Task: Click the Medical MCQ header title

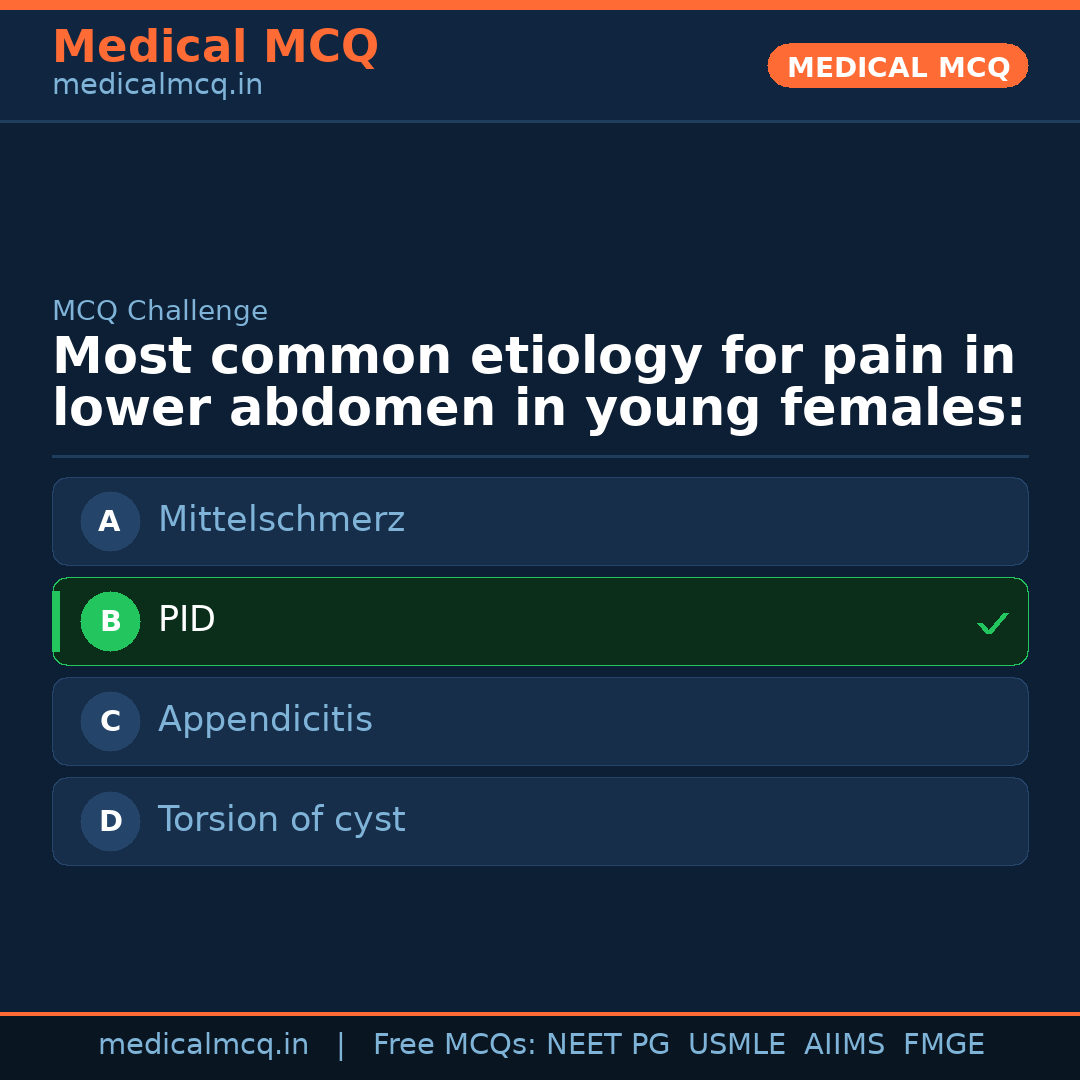Action: pyautogui.click(x=215, y=47)
